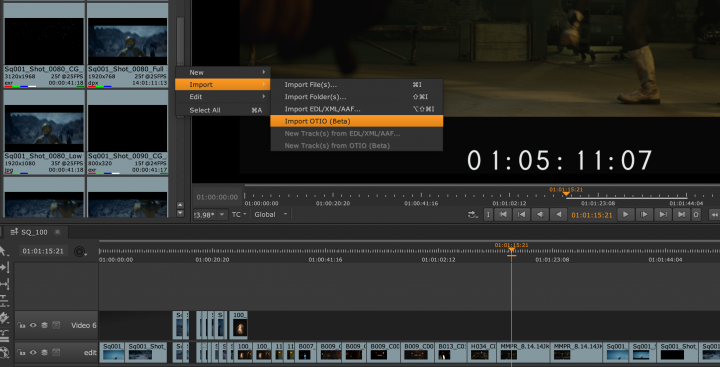Viewport: 720px width, 367px height.
Task: Select the arrow multi-tool in timeline toolbar
Action: click(4, 251)
